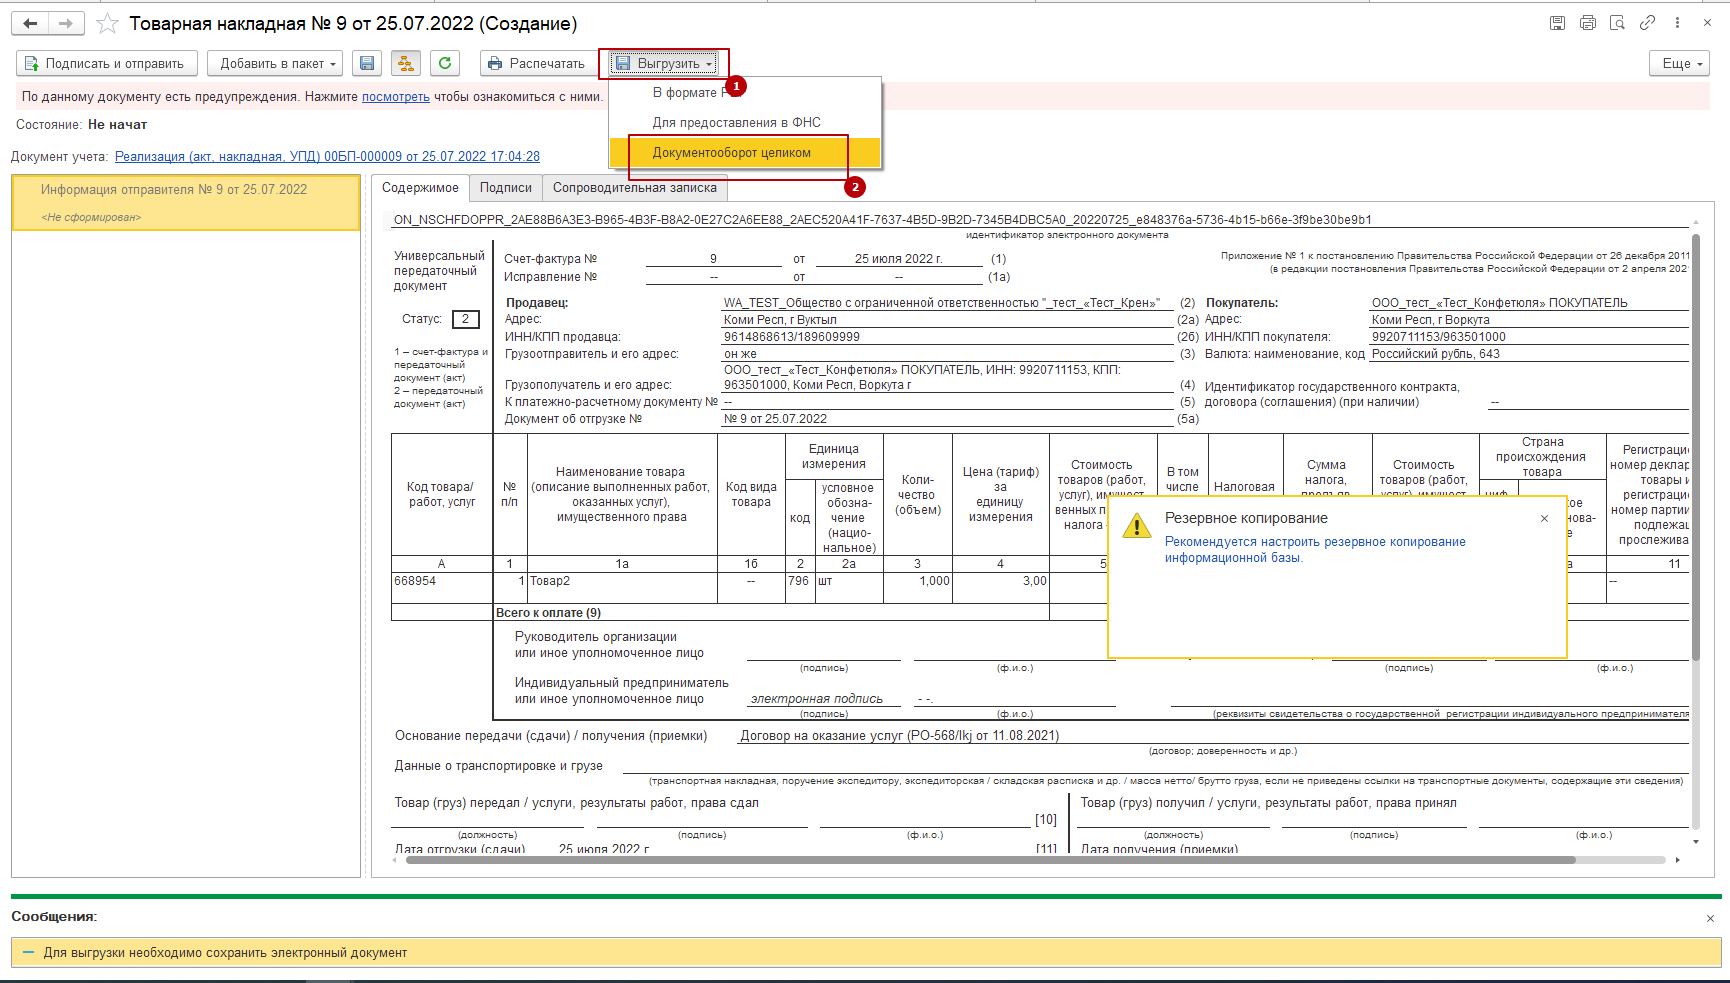Close the Messages panel
This screenshot has width=1730, height=983.
[x=1710, y=918]
